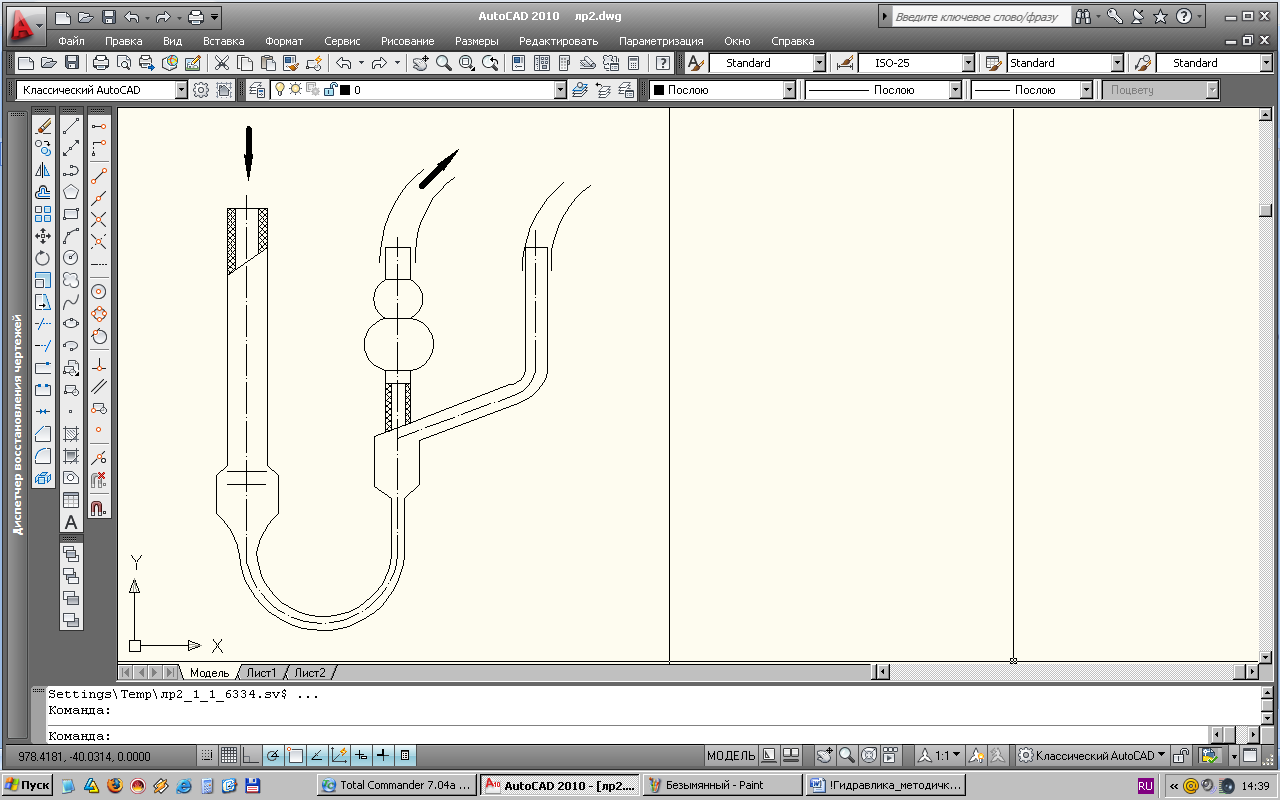Toggle layer 0 lock padlock
The height and width of the screenshot is (800, 1280).
point(329,90)
